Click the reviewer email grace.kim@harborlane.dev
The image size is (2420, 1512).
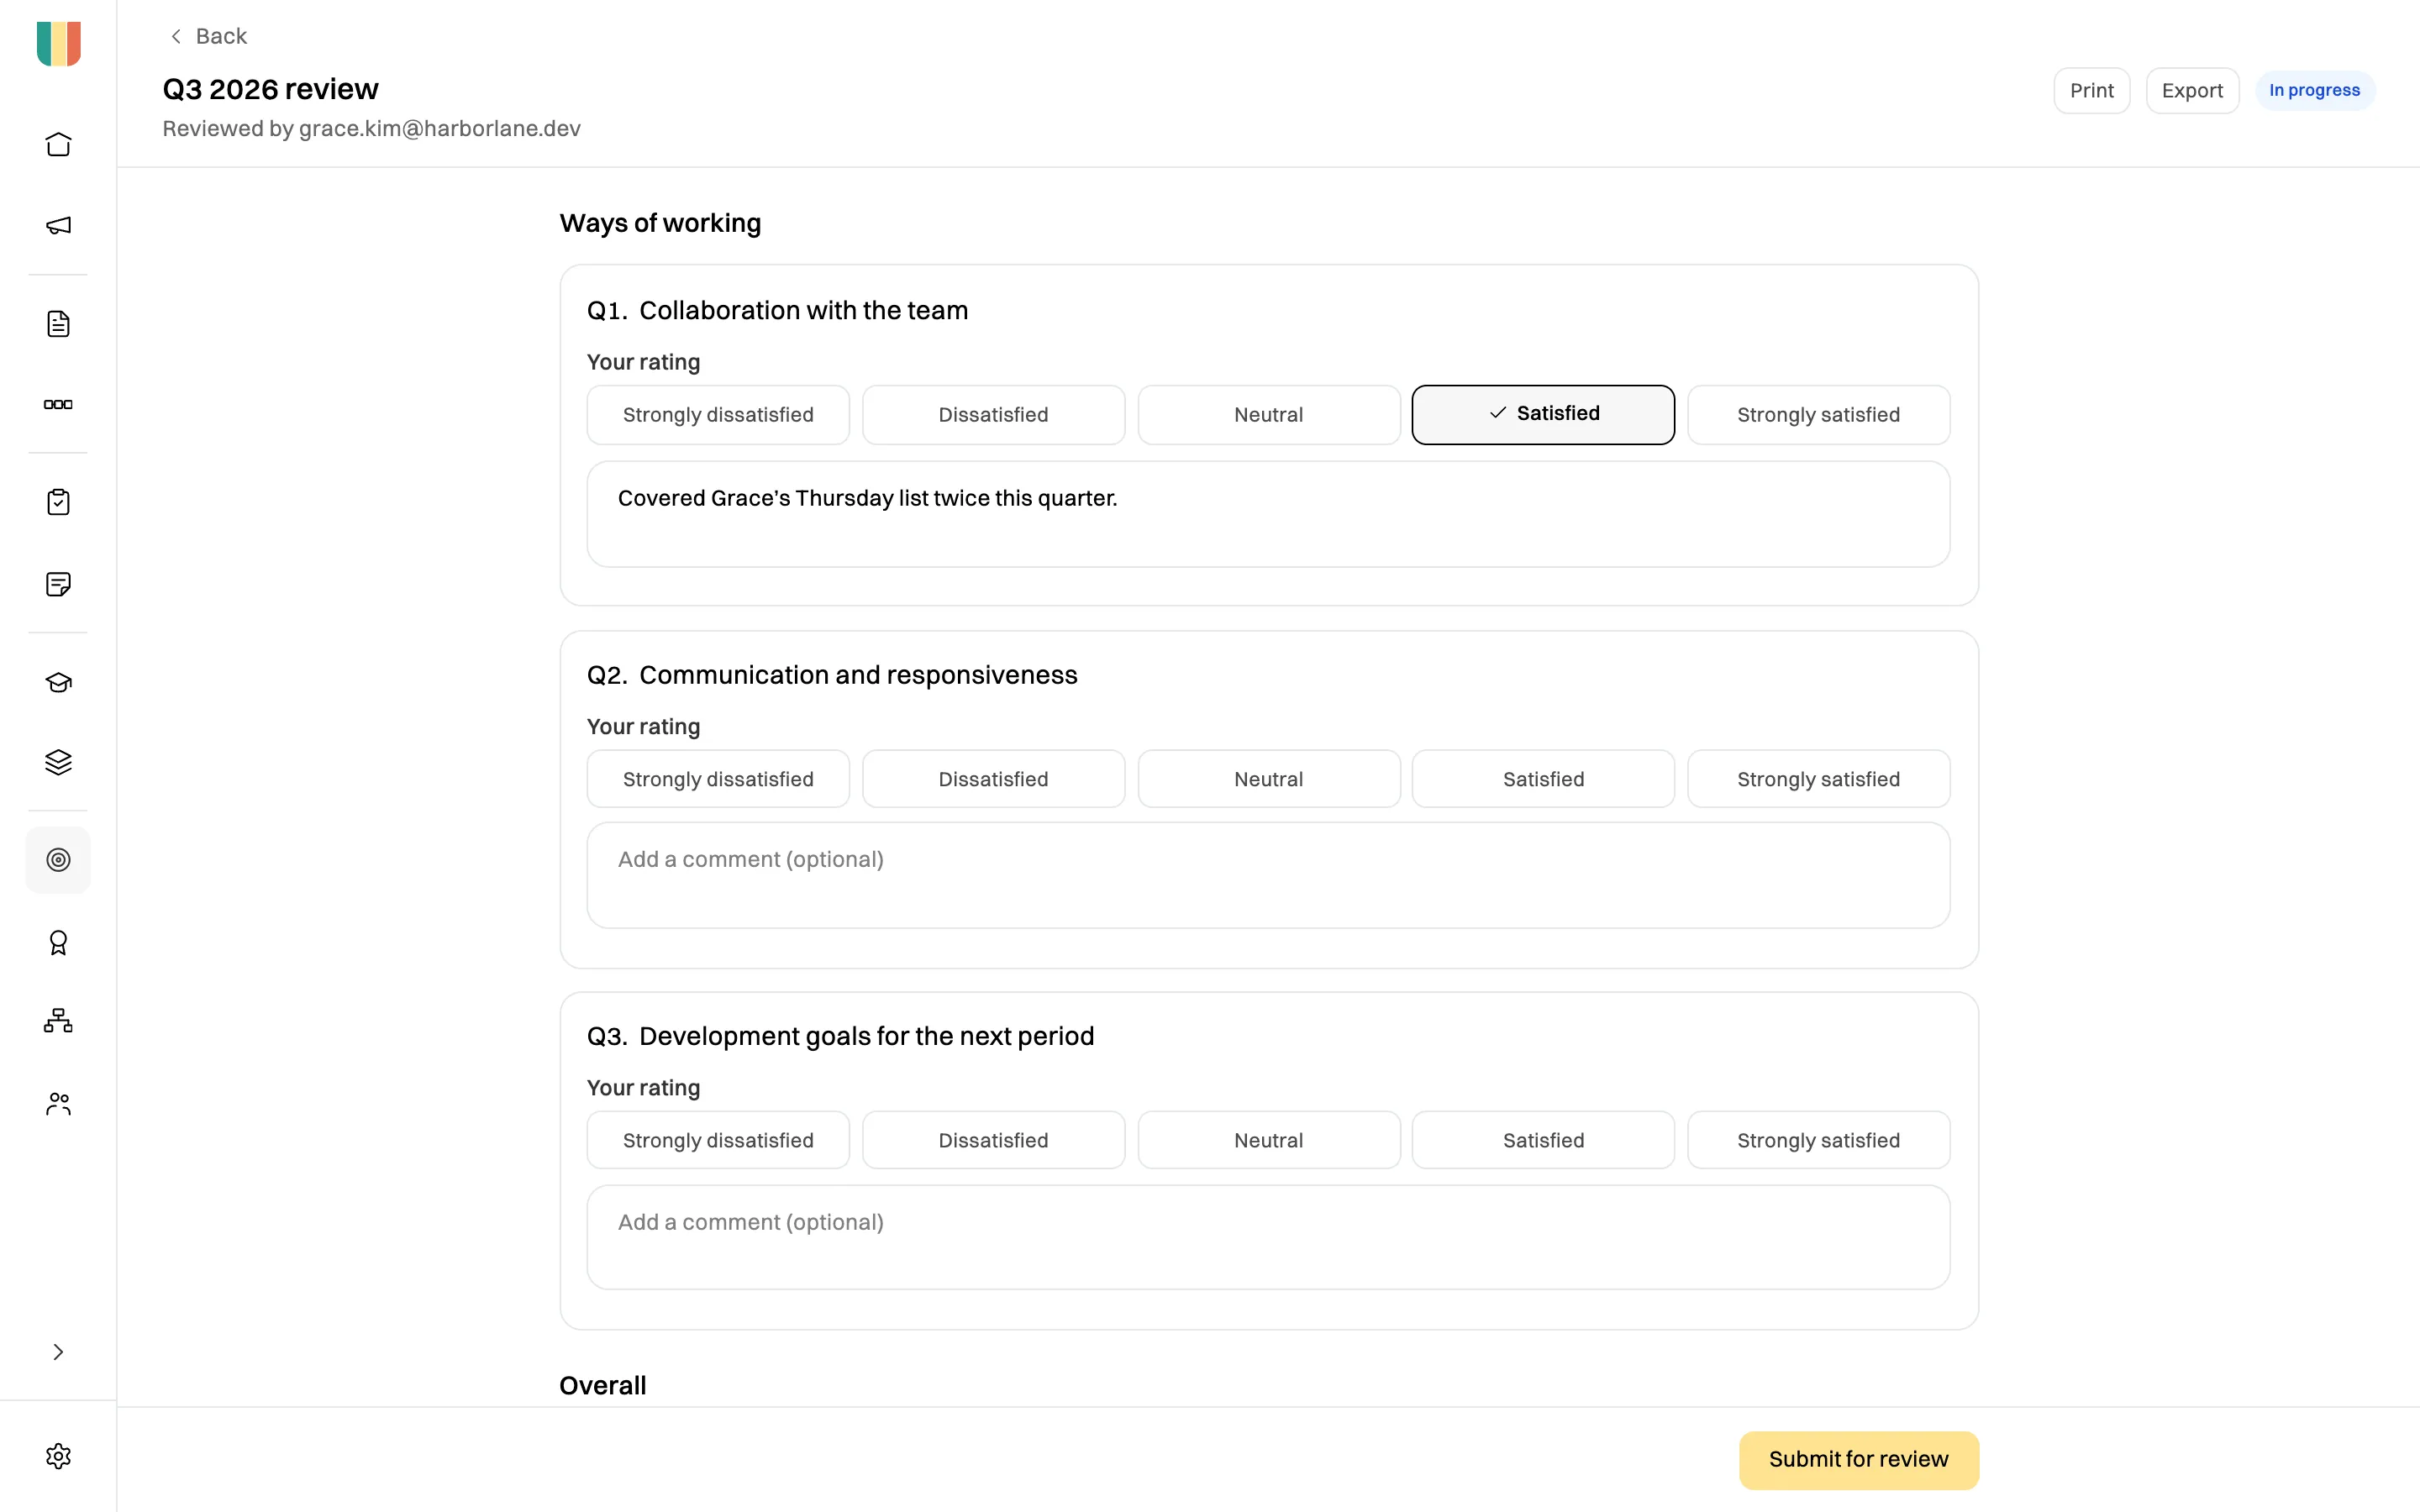point(440,129)
